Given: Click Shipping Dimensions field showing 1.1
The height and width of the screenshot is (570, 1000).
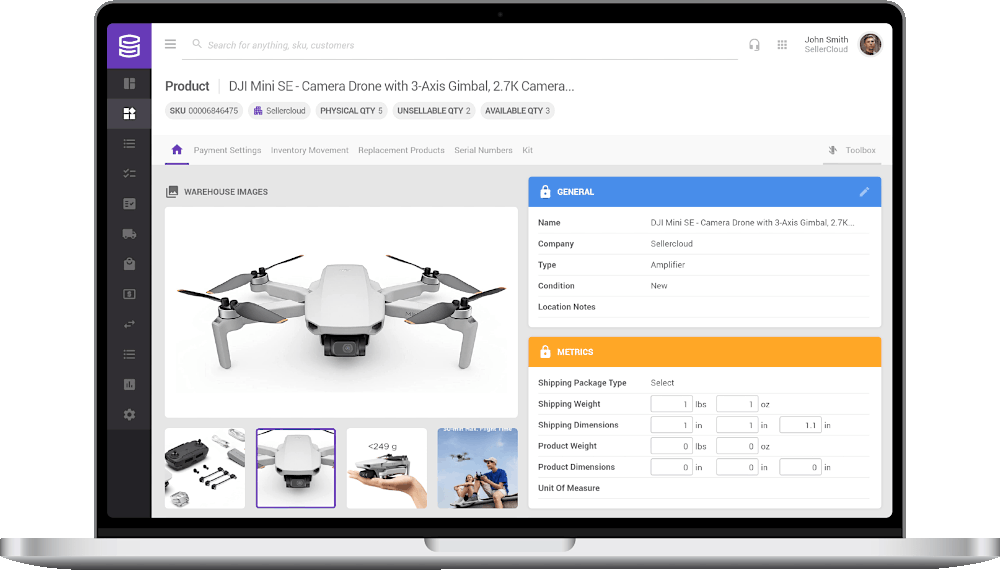Looking at the screenshot, I should point(800,425).
